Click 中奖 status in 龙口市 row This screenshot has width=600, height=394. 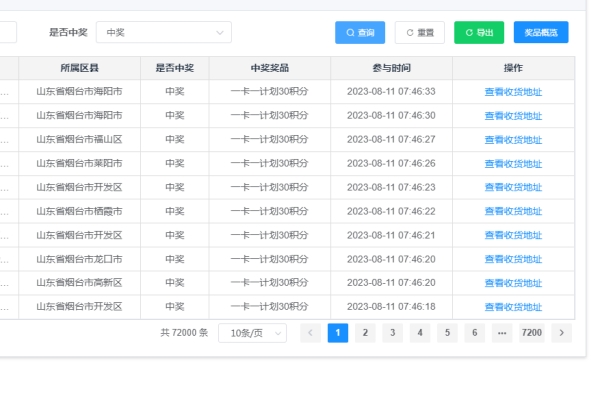(174, 259)
